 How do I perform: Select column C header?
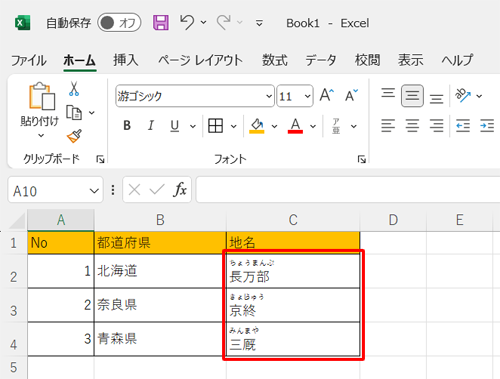tap(293, 220)
